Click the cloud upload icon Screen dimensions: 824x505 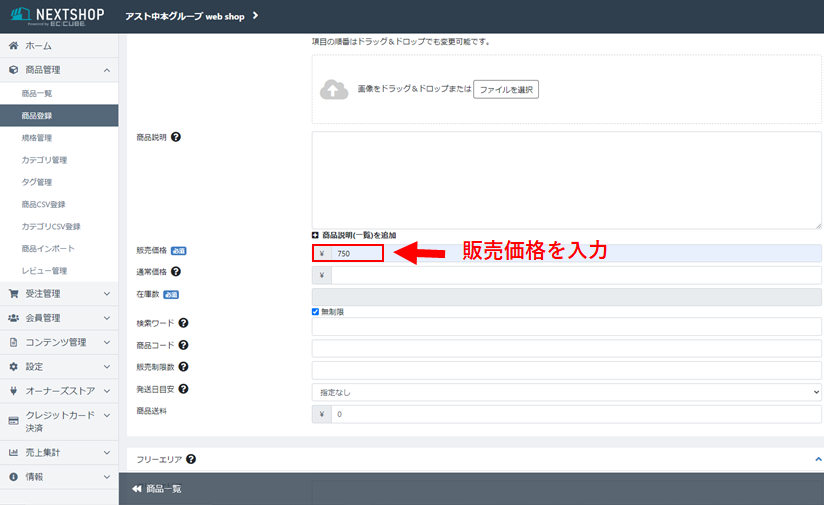[x=334, y=90]
